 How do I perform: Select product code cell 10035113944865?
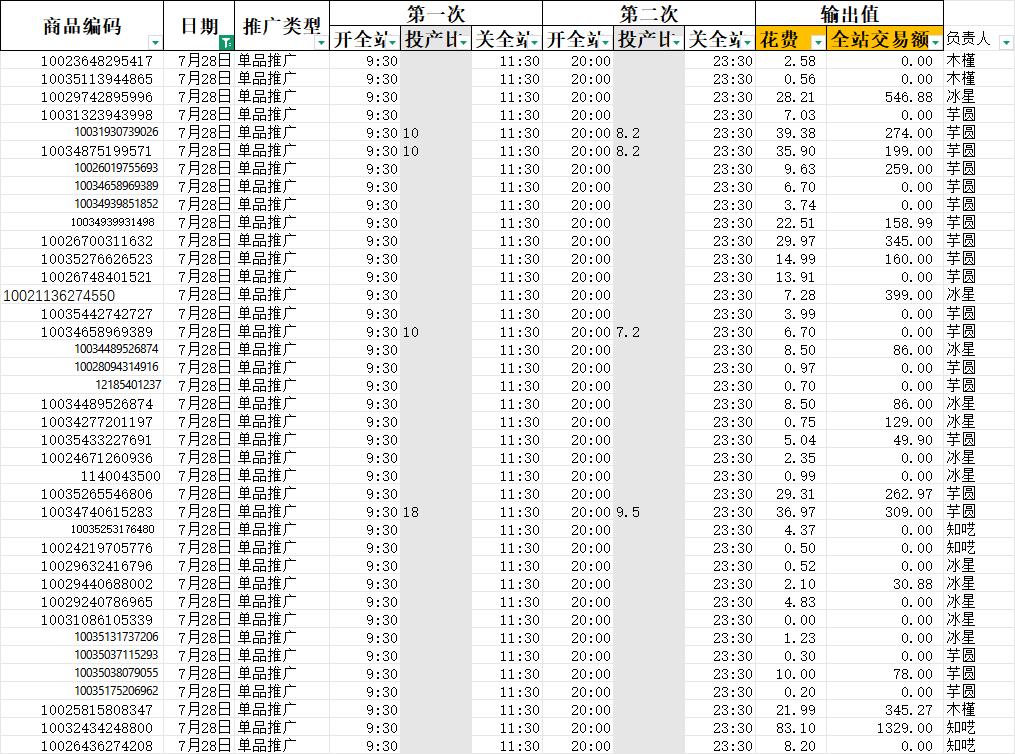(82, 79)
